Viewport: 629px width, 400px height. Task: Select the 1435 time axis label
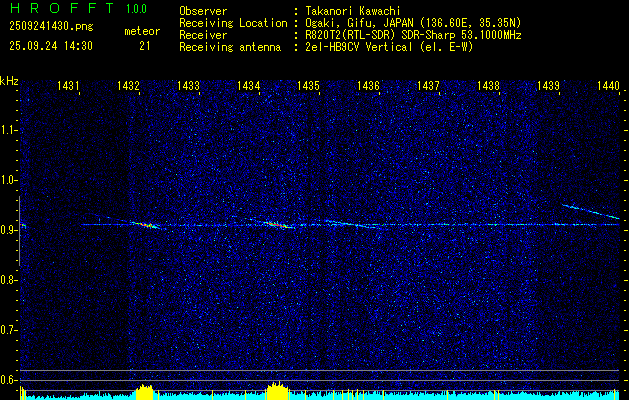[308, 85]
